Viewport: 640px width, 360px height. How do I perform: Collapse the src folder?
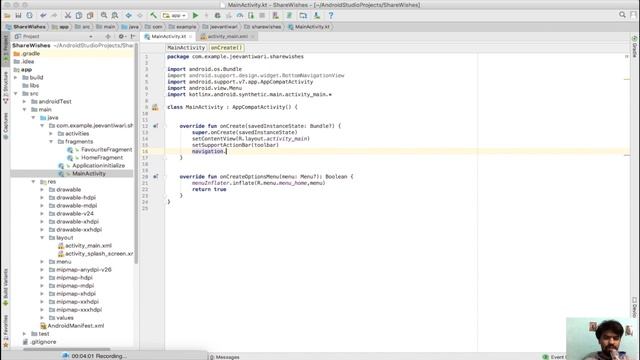[16, 93]
